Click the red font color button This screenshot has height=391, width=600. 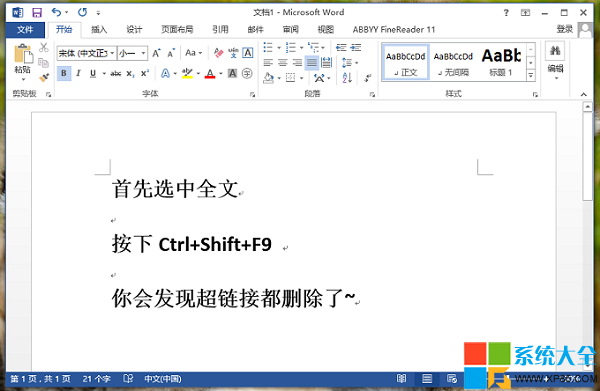[210, 73]
